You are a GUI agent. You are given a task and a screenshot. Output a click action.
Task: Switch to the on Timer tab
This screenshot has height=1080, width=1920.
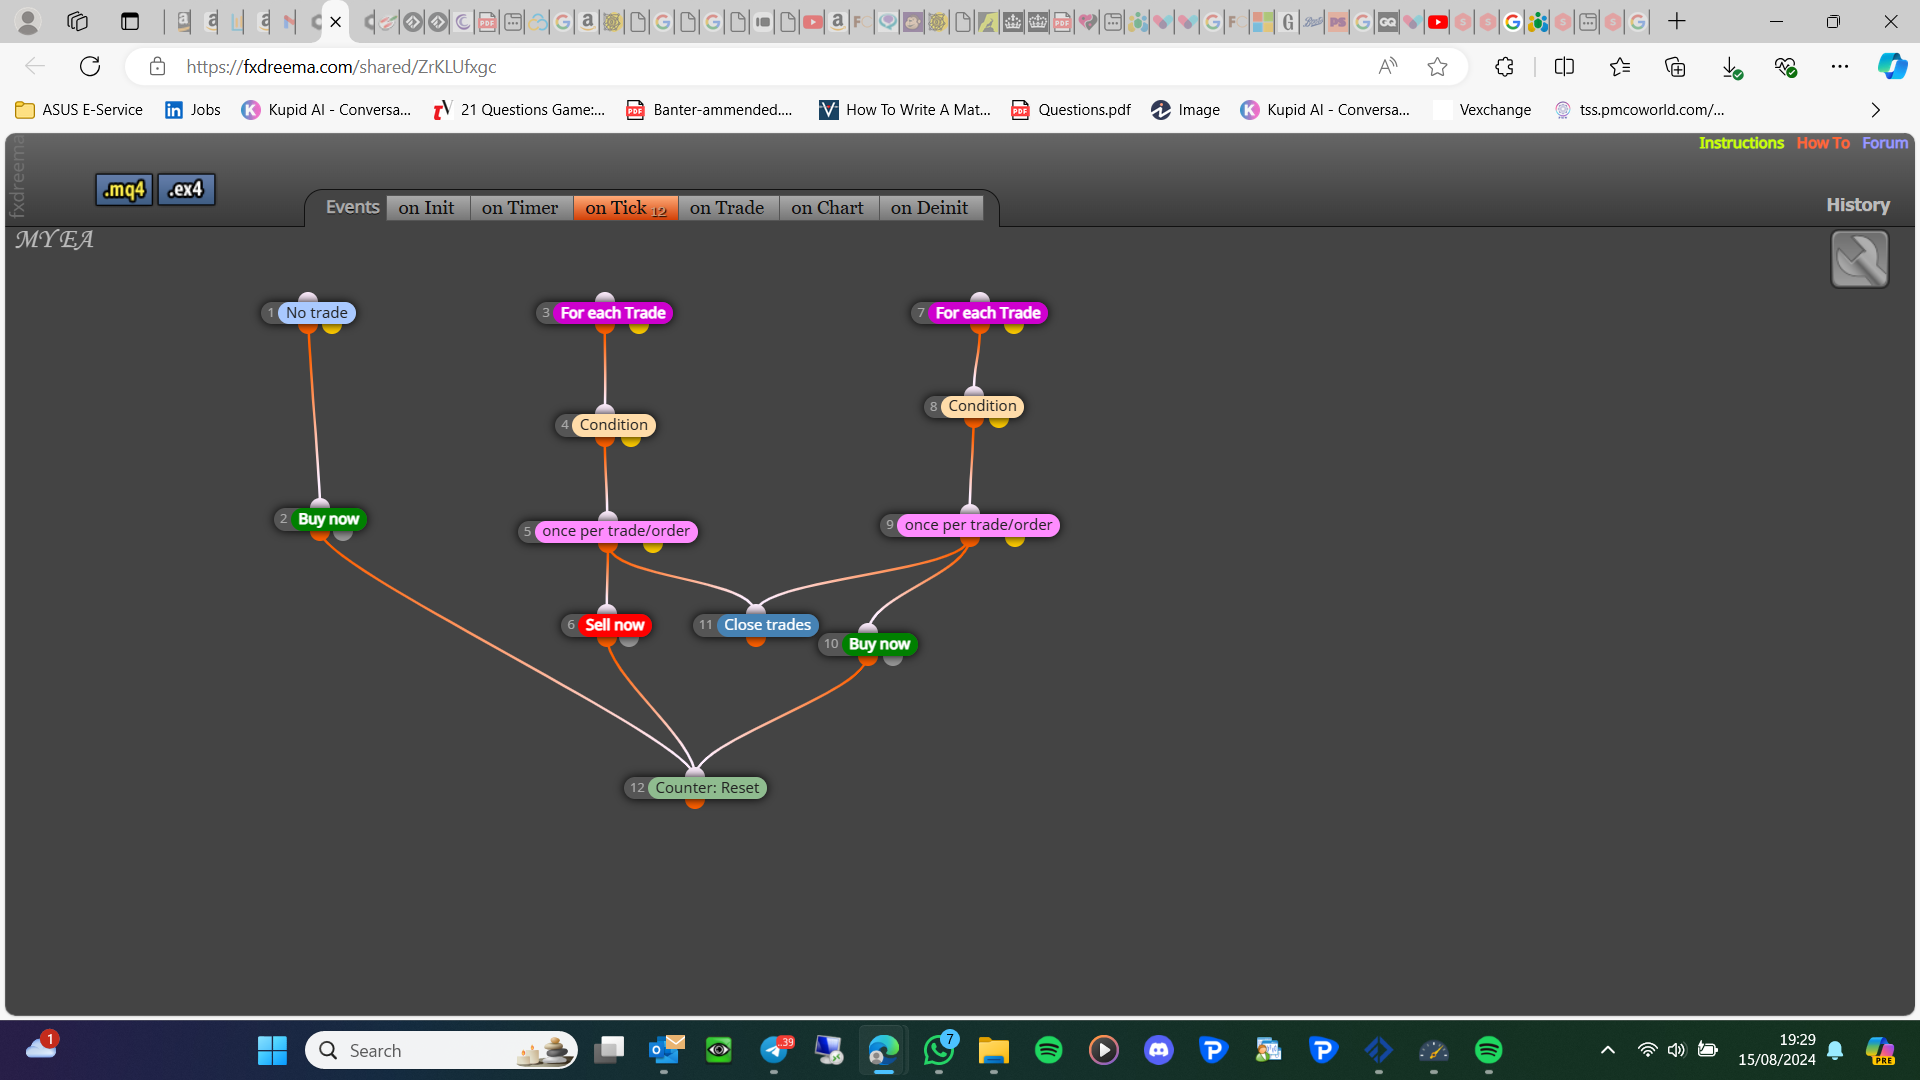click(x=520, y=208)
